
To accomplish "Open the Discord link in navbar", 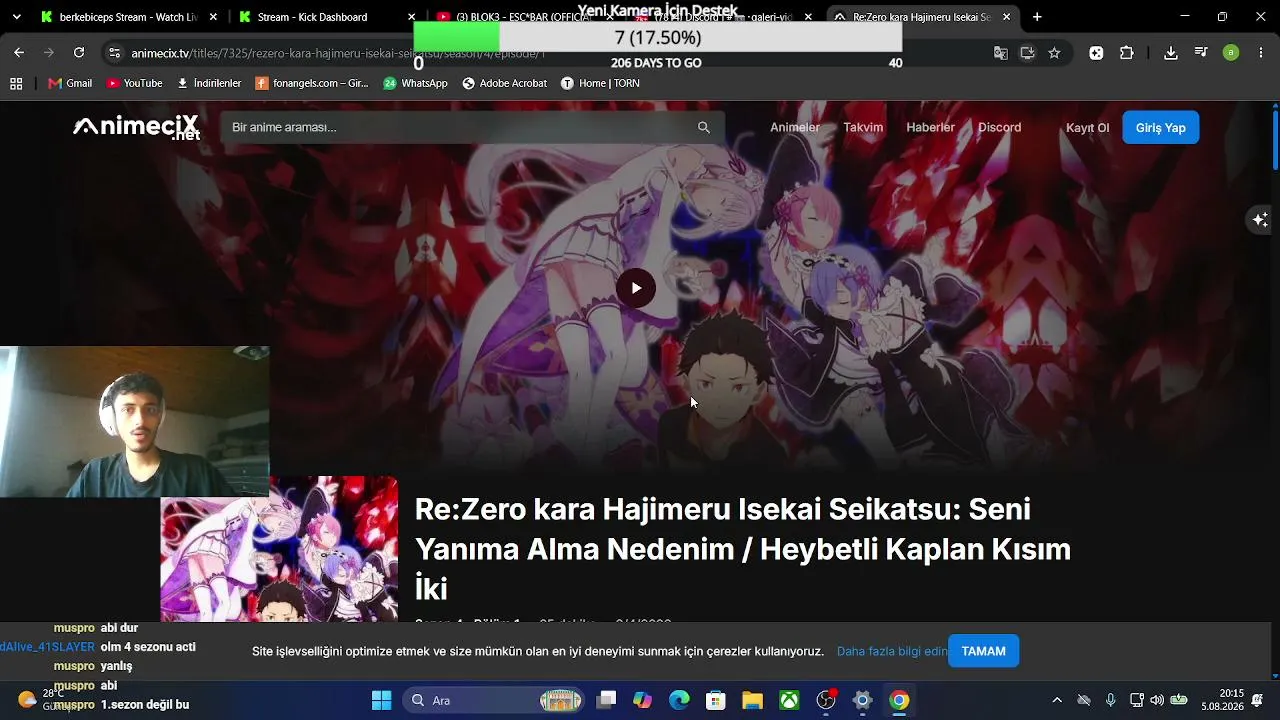I will tap(1000, 127).
